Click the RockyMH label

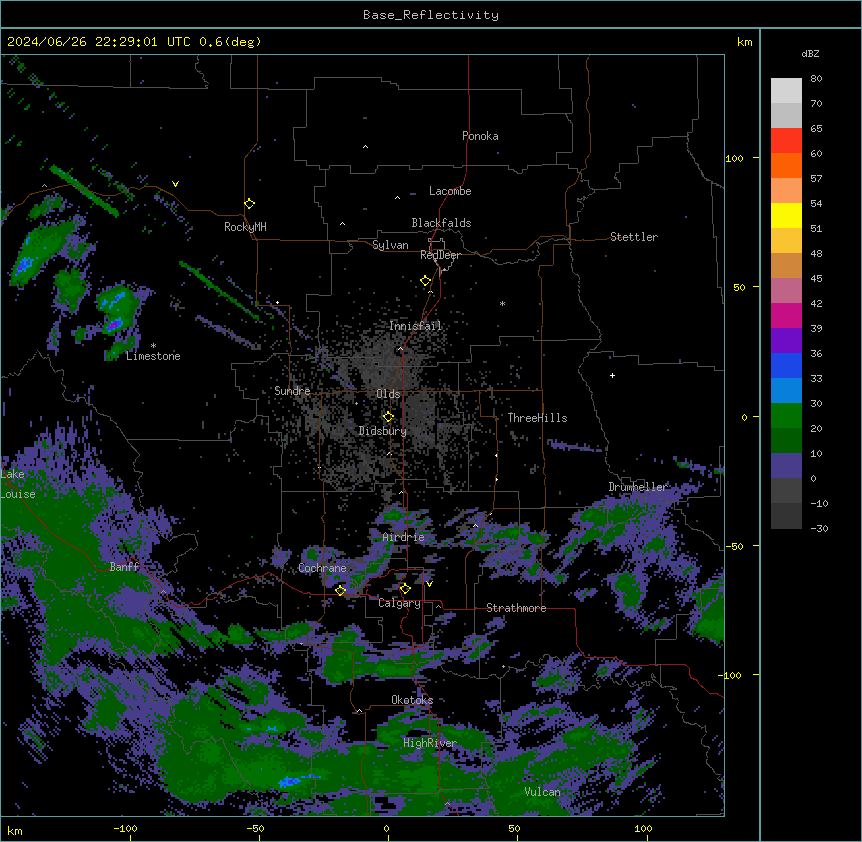(x=245, y=227)
